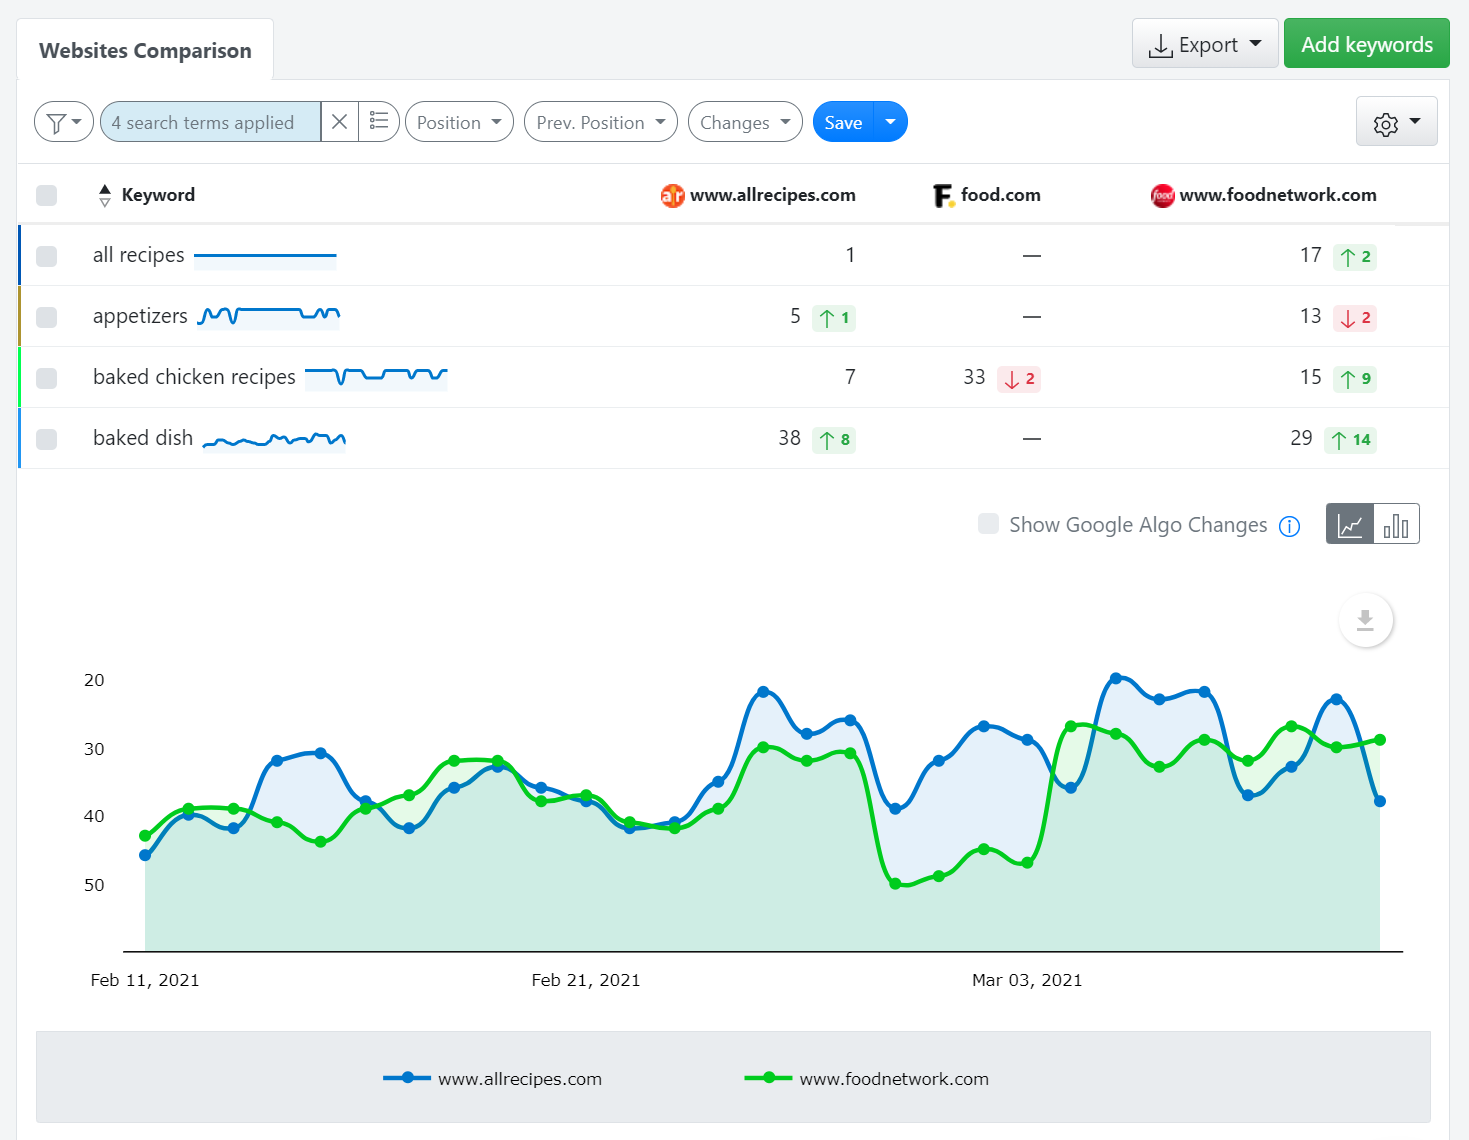
Task: Open the 'baked chicken recipes' sparkline
Action: tap(376, 377)
